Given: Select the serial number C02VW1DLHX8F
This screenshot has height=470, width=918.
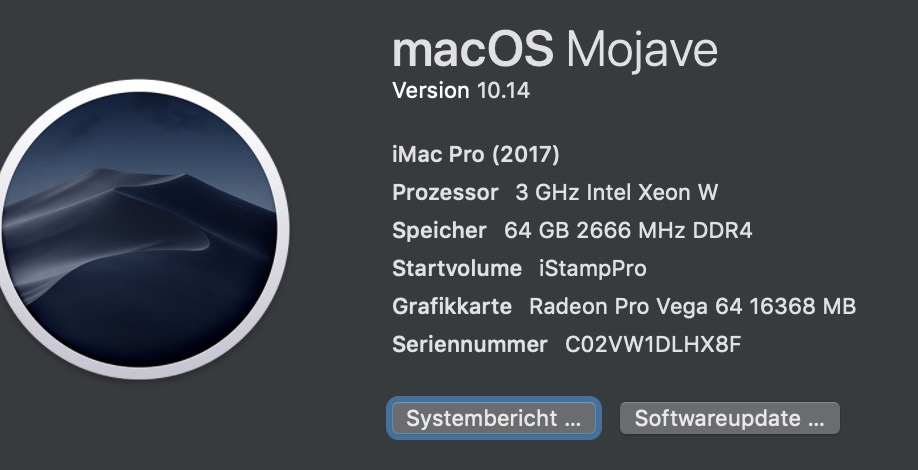Looking at the screenshot, I should coord(653,345).
